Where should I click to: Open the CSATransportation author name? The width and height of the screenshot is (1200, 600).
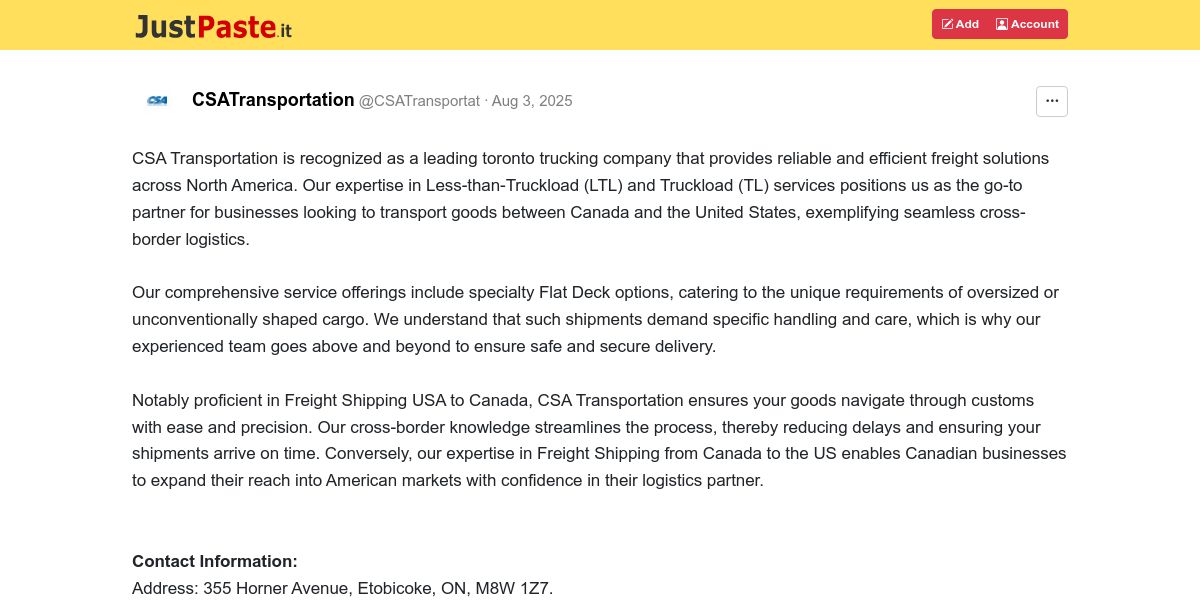click(273, 100)
